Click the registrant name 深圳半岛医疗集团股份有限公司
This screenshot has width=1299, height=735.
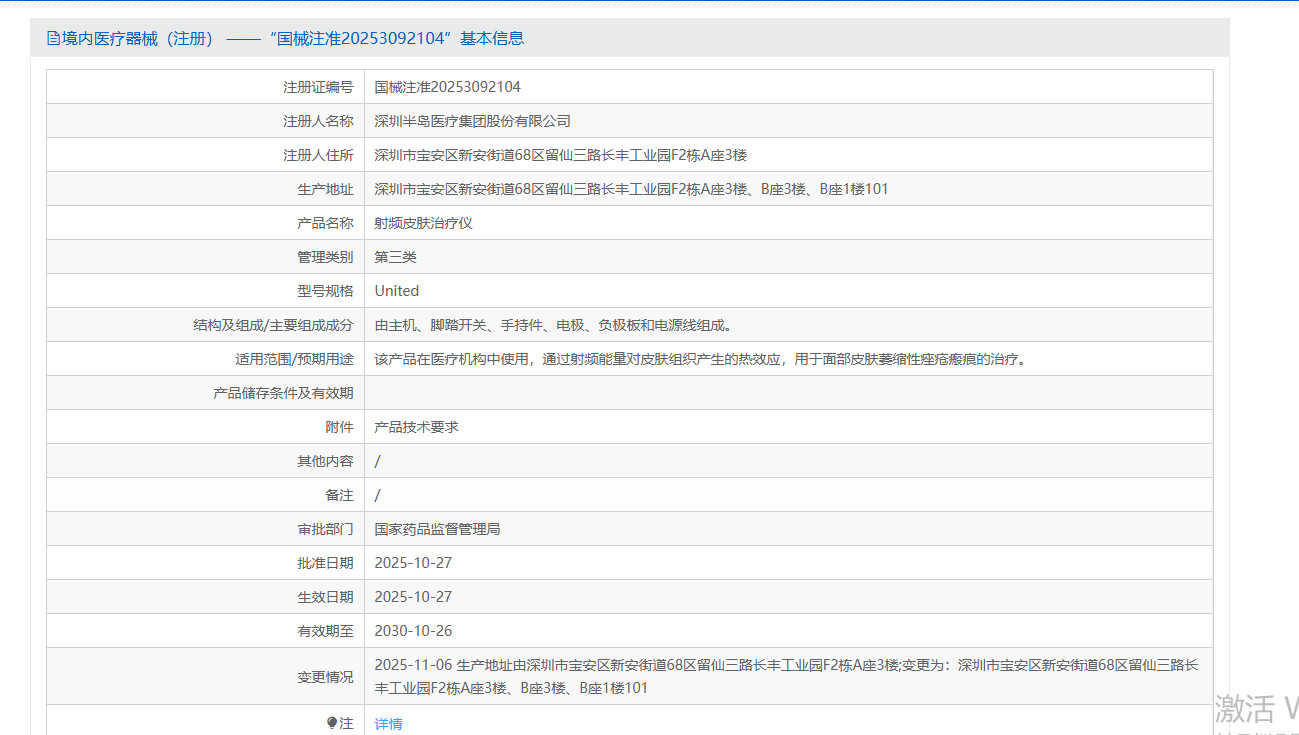tap(472, 121)
